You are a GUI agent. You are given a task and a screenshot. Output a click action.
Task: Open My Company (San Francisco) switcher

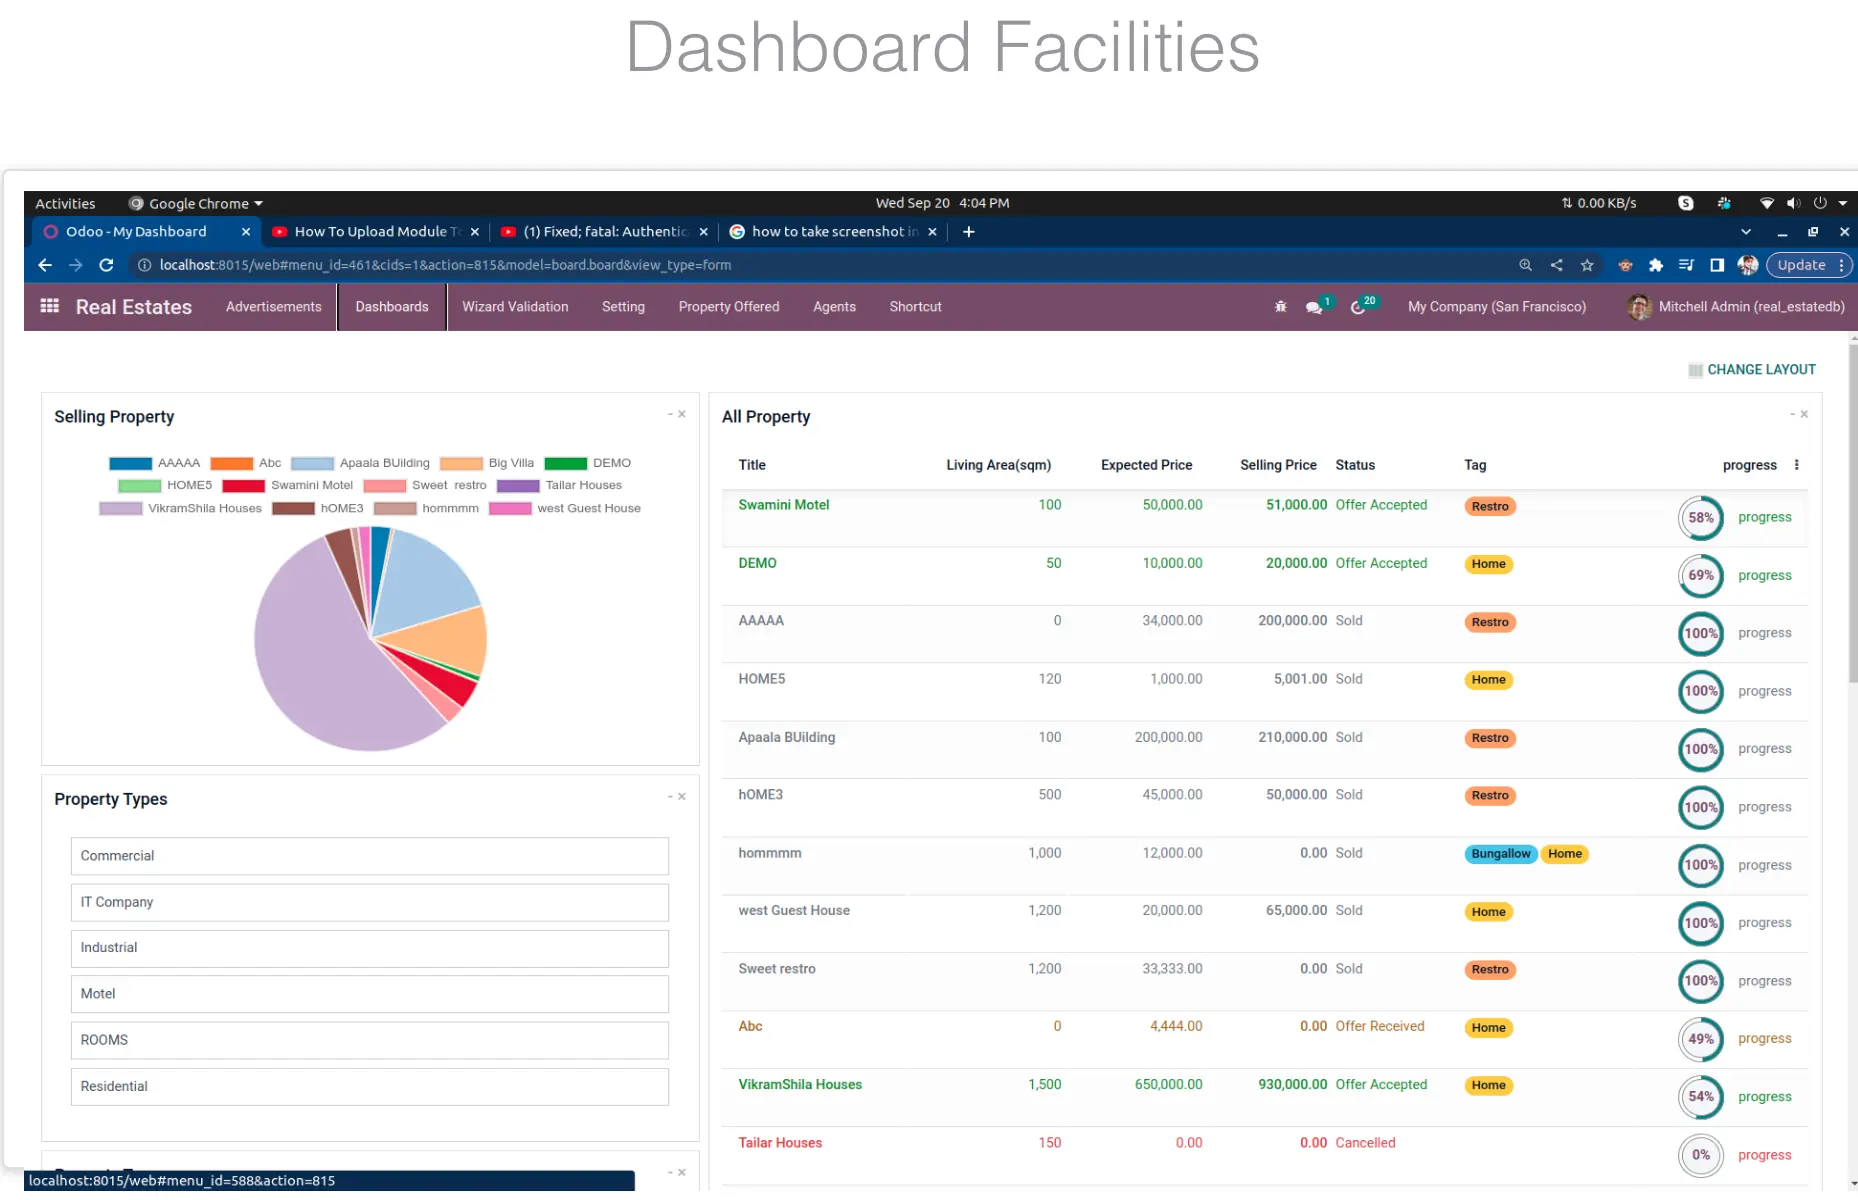1497,307
